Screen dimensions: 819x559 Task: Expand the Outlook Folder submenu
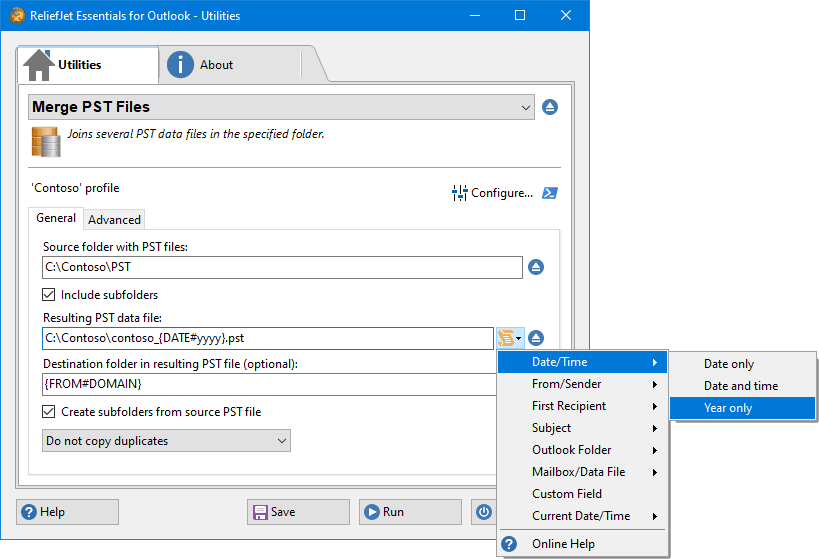point(582,450)
